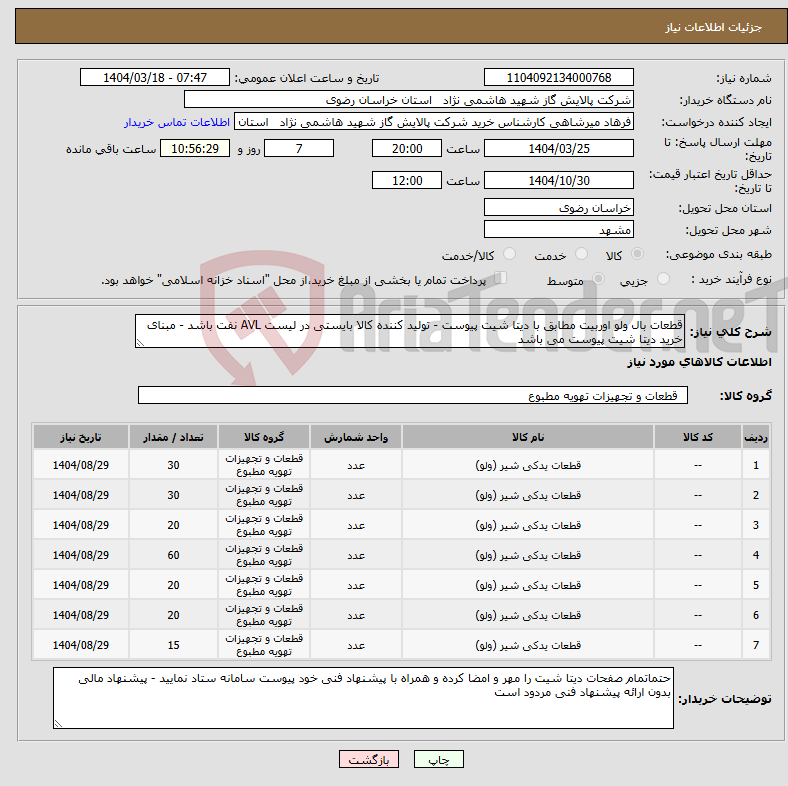This screenshot has width=788, height=786.
Task: Click the delivery city field مشهد
Action: point(558,229)
